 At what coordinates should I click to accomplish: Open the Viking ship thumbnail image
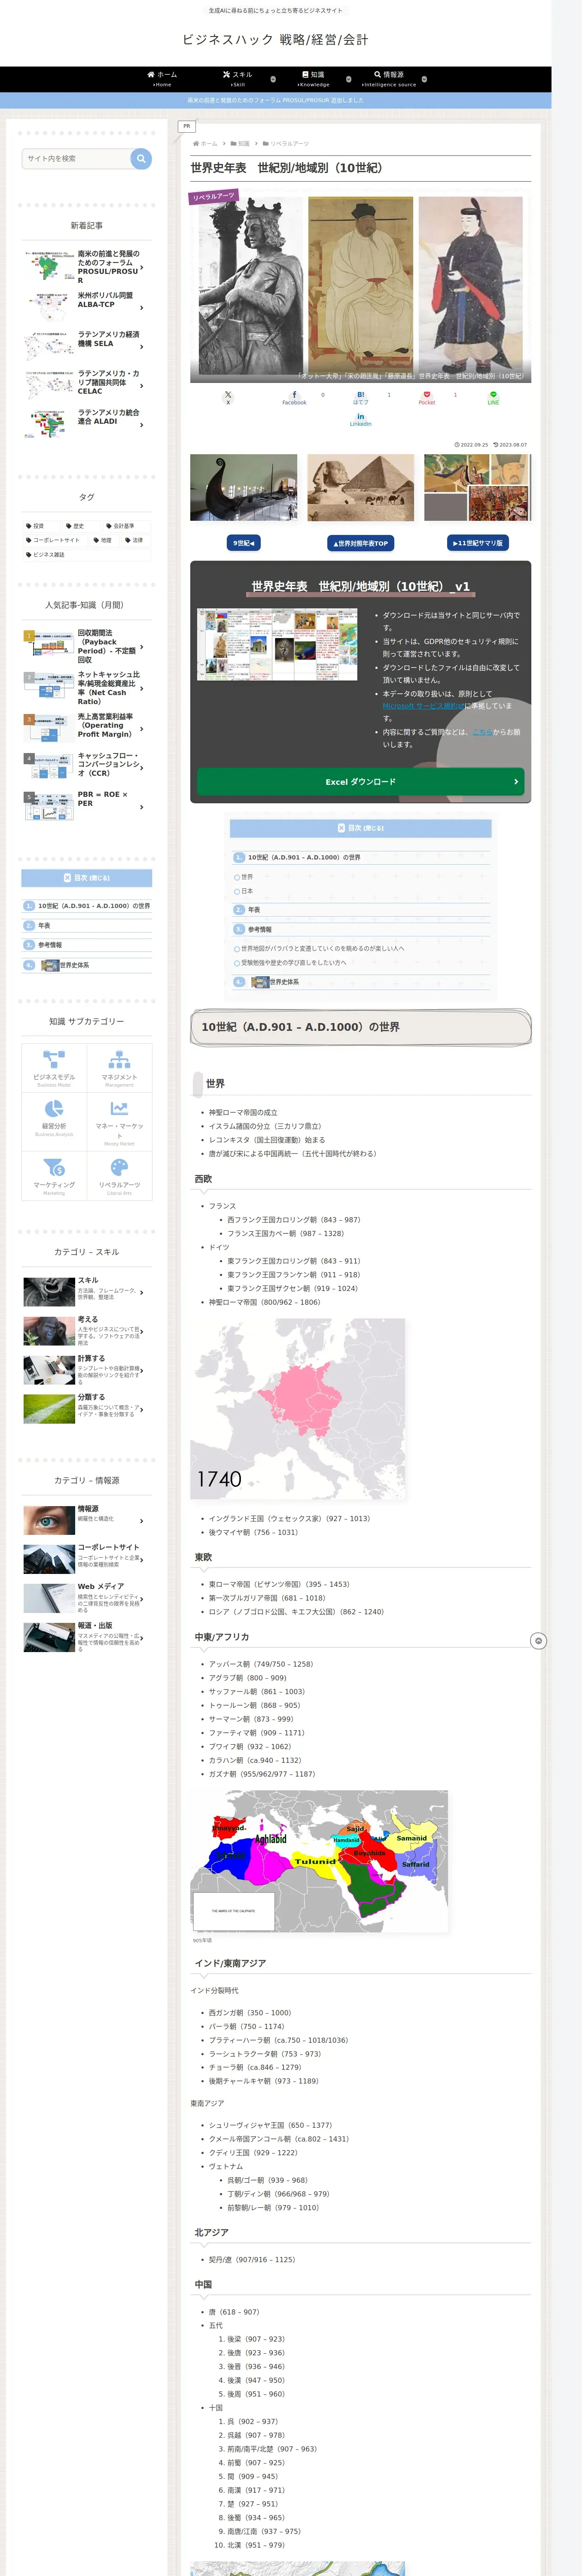(244, 488)
